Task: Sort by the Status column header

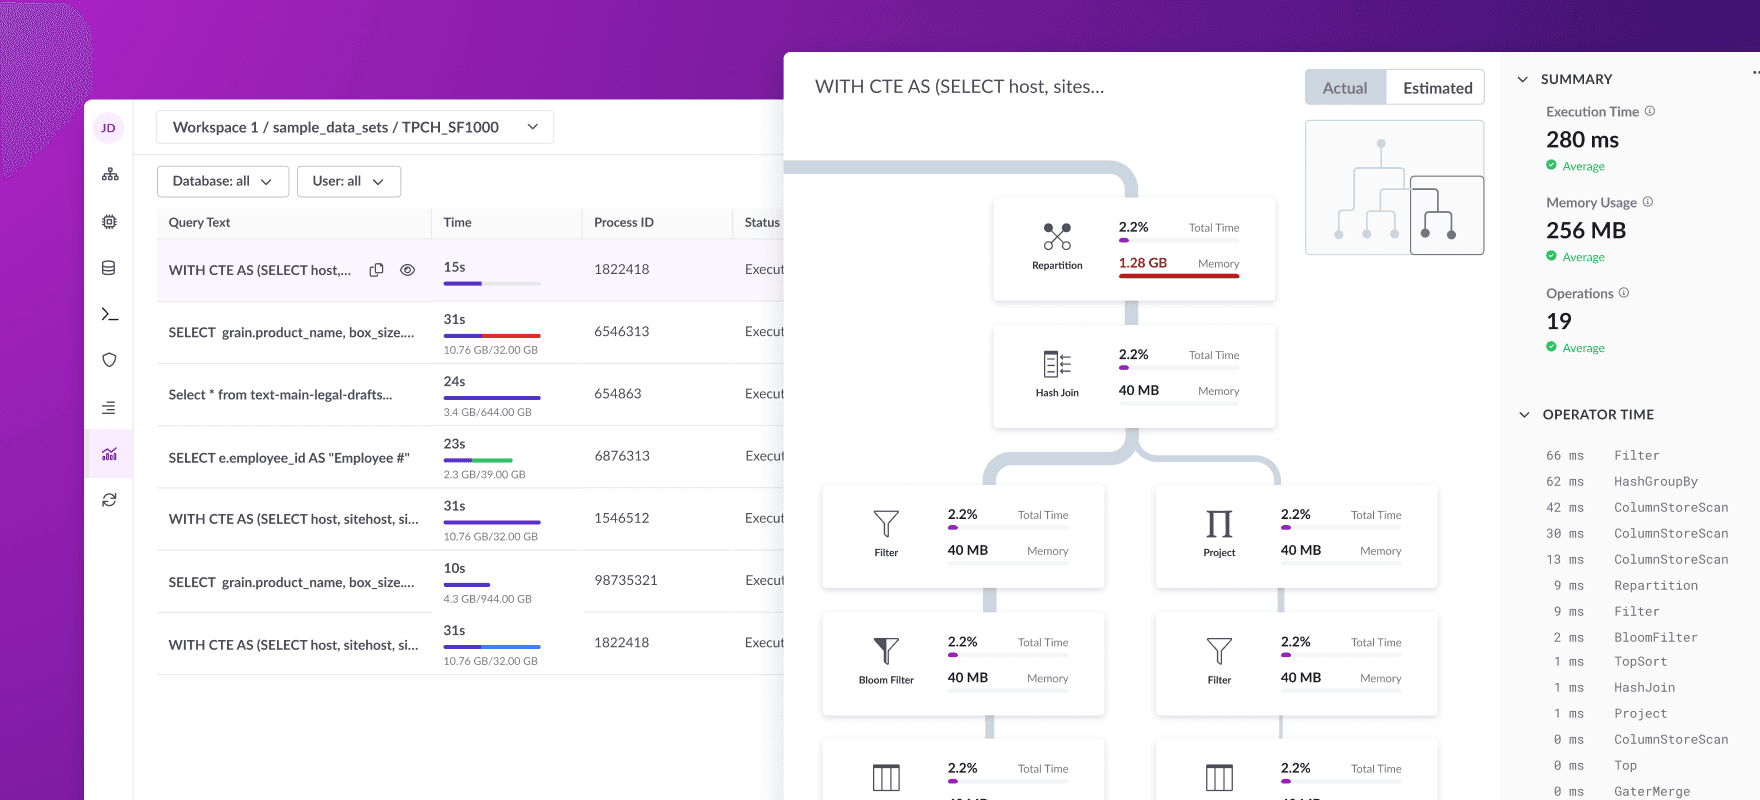Action: (762, 222)
